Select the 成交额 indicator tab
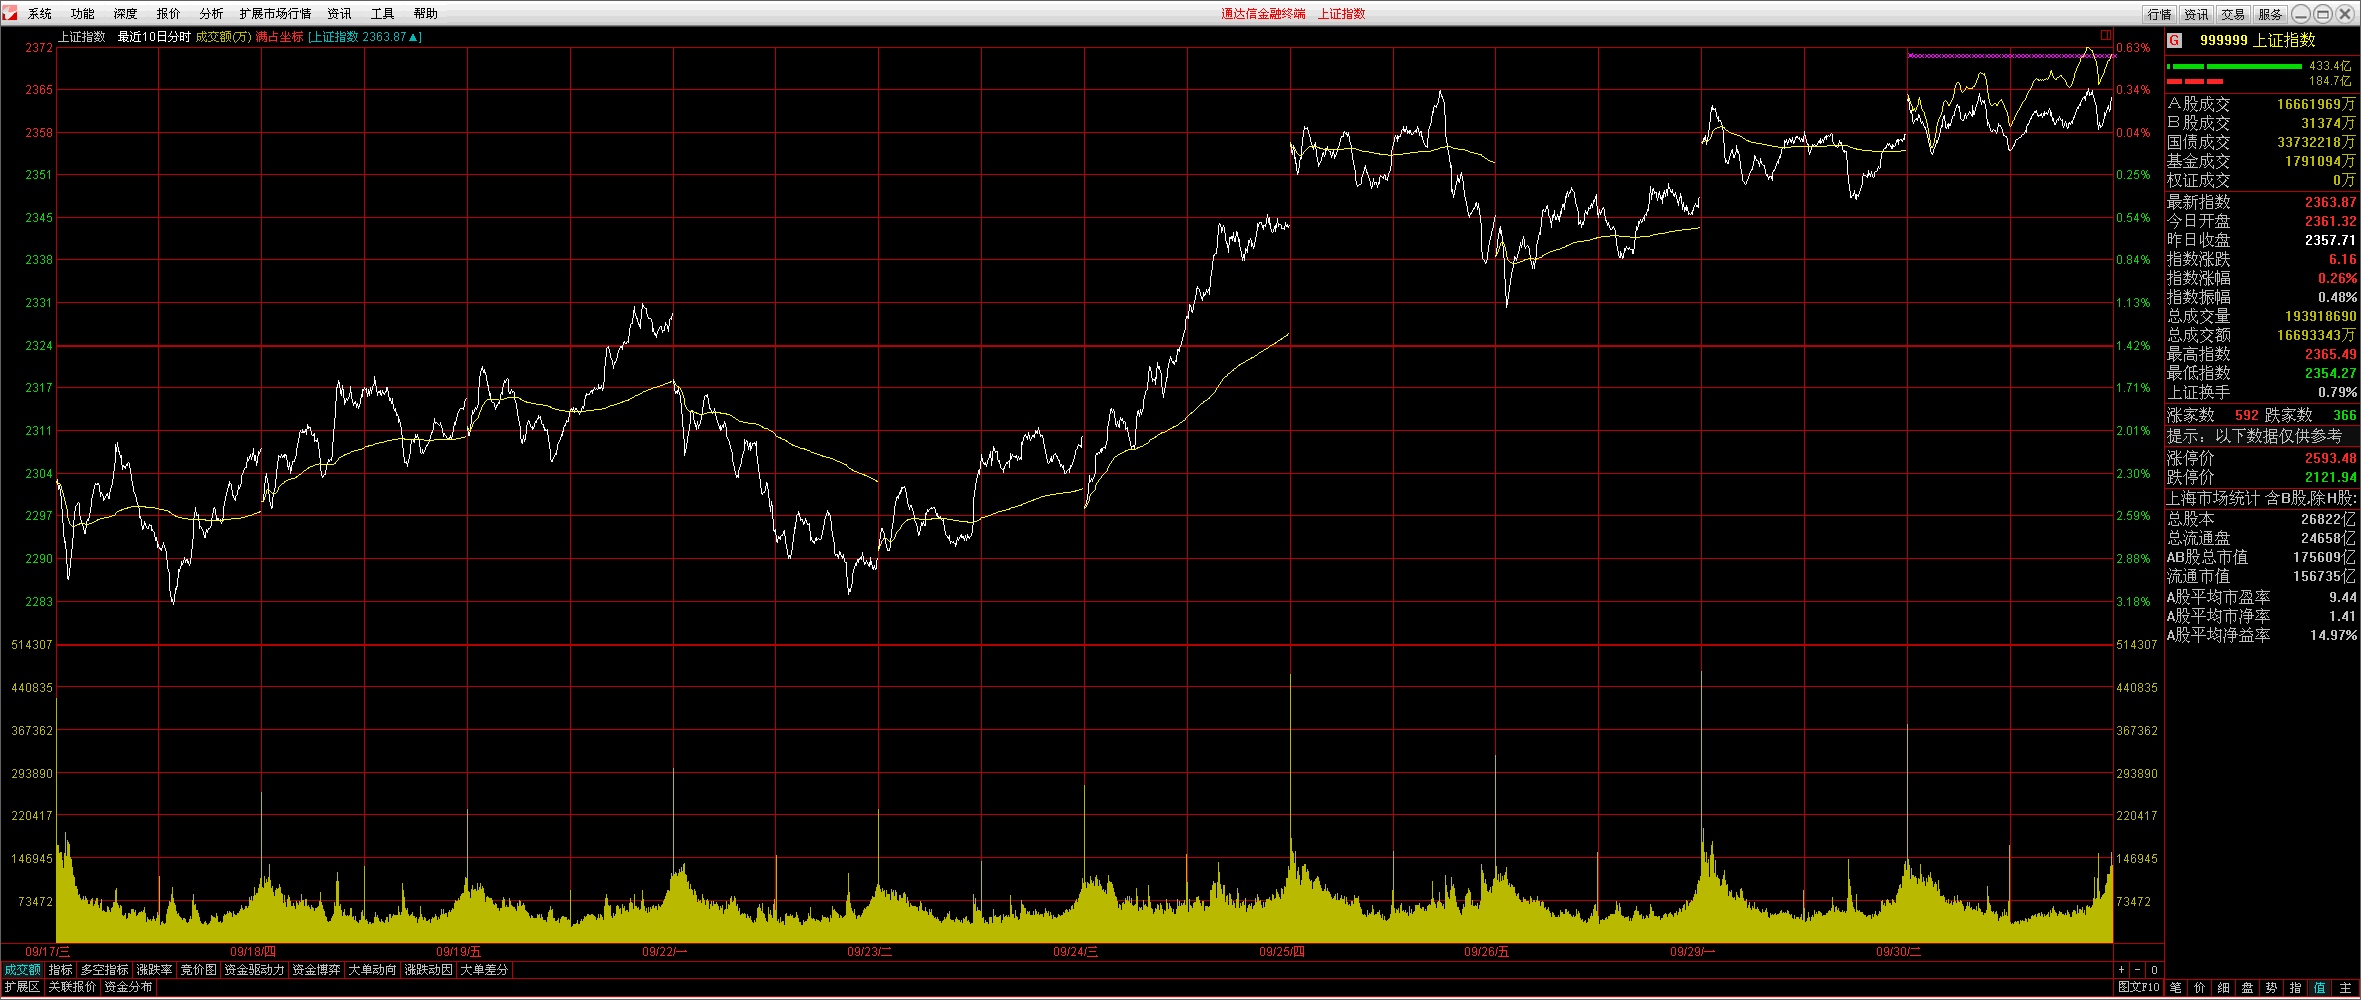 pyautogui.click(x=23, y=970)
